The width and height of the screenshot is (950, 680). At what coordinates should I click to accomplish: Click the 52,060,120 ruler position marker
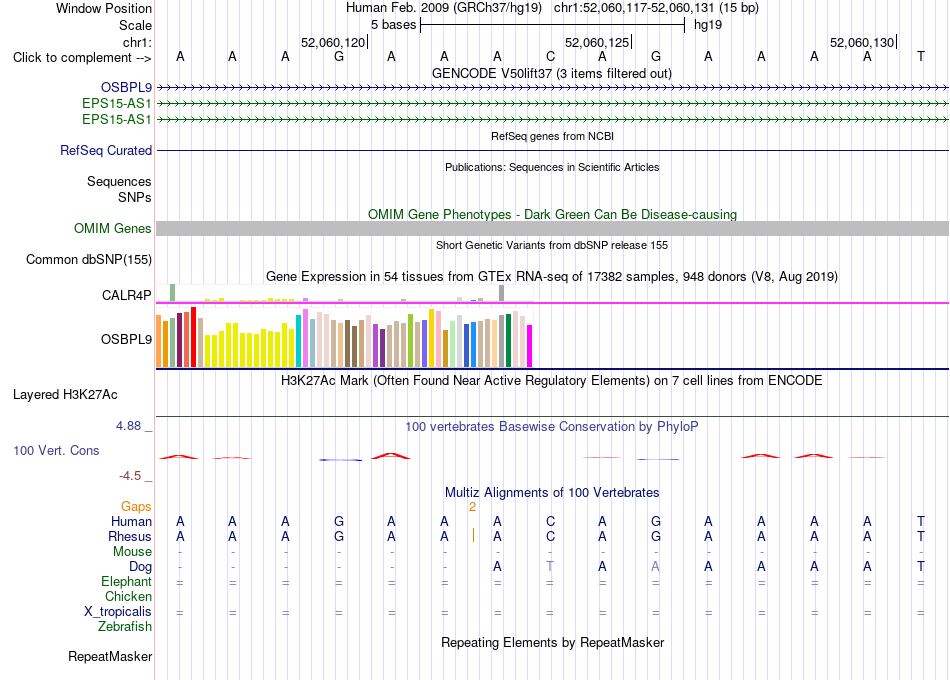[x=334, y=42]
